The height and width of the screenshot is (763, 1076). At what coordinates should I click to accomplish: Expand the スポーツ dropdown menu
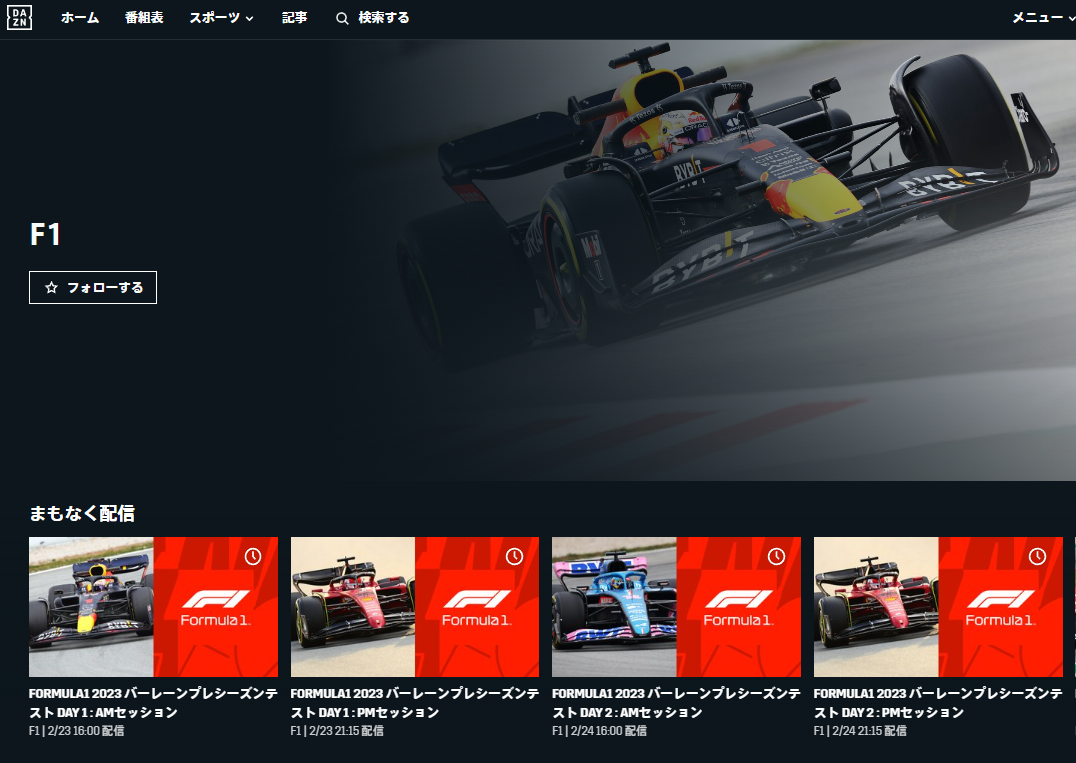point(222,18)
